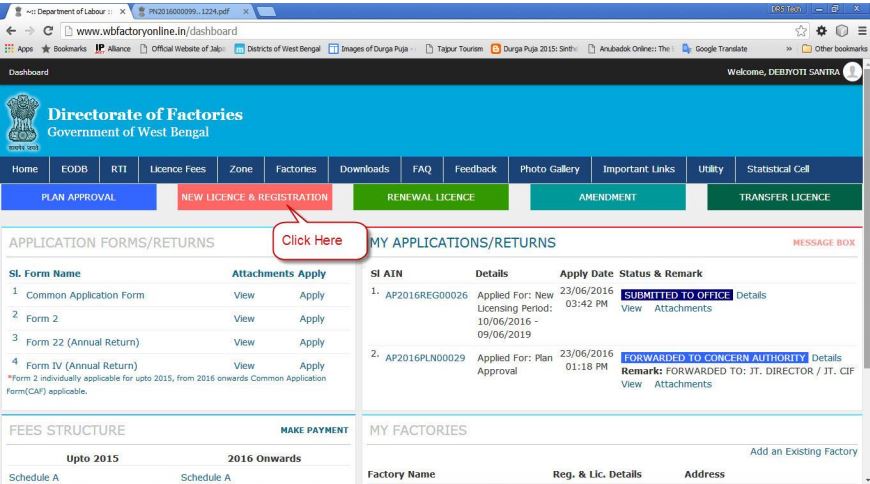Open the Anubadok Online bookmark

pos(629,49)
